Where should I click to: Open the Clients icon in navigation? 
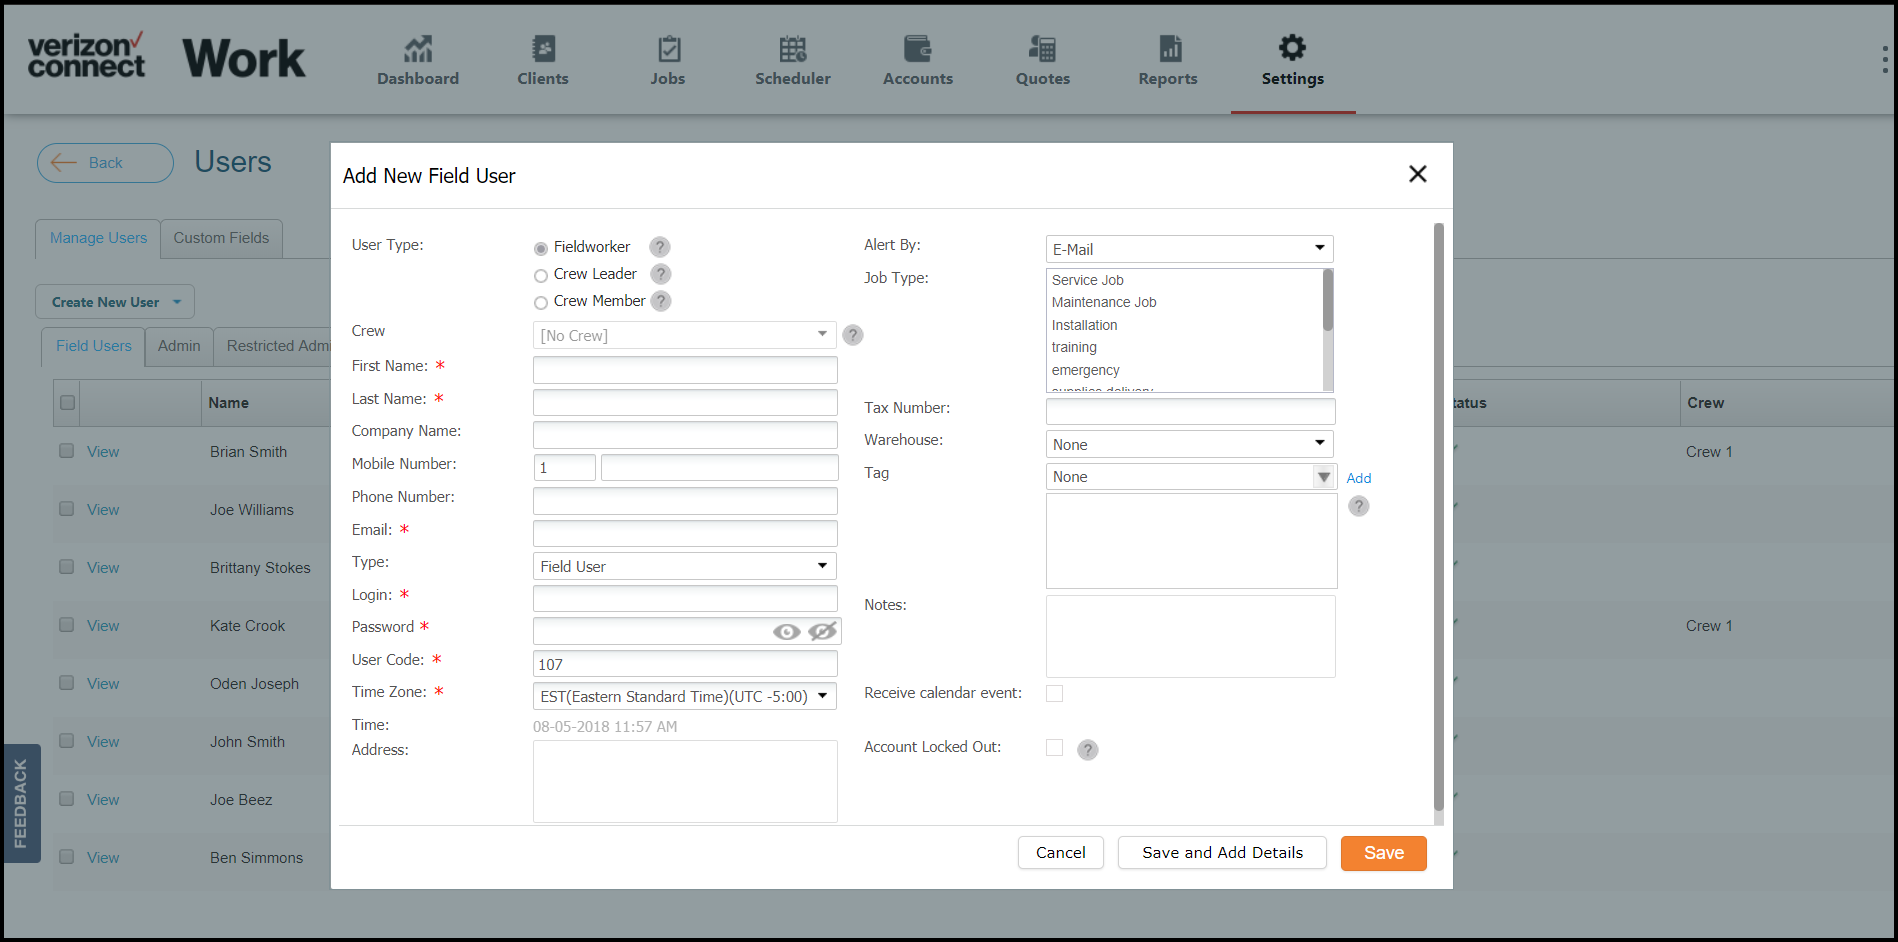[543, 48]
